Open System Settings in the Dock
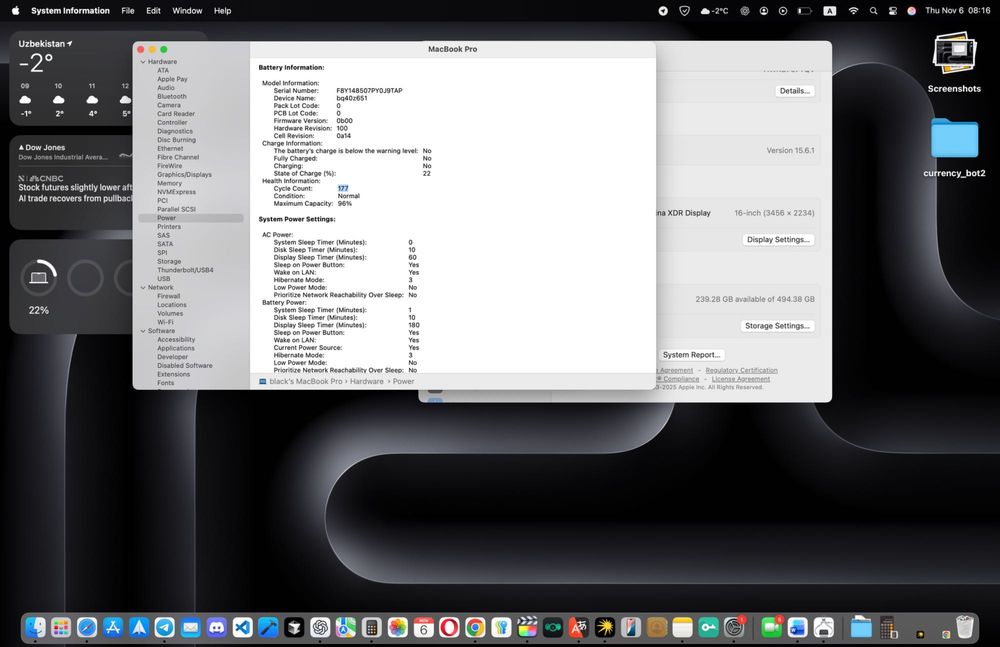The image size is (1000, 647). [734, 628]
